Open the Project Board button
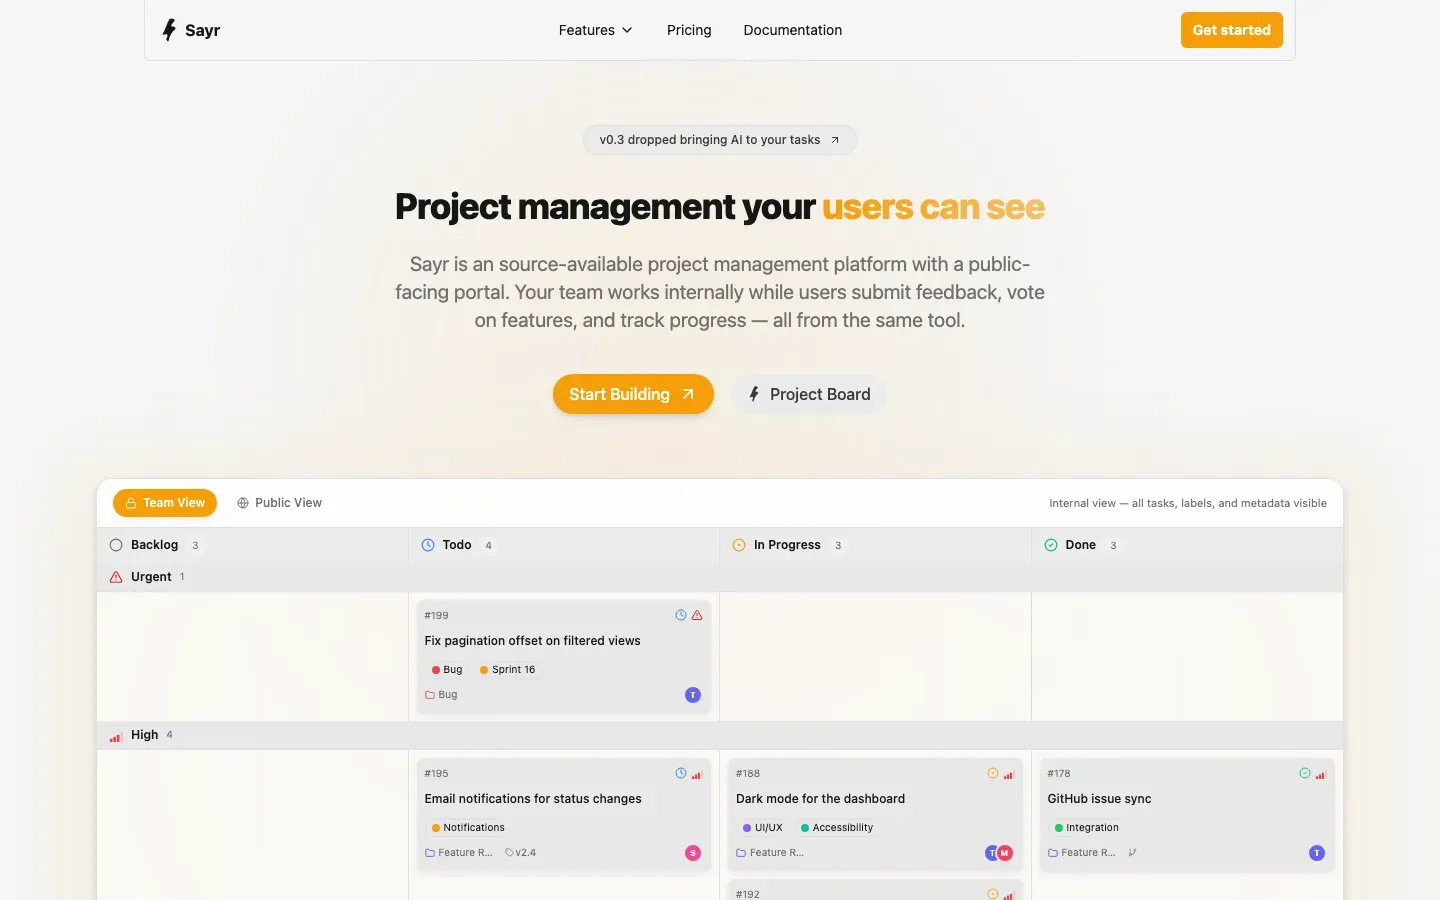The image size is (1440, 900). click(x=809, y=394)
